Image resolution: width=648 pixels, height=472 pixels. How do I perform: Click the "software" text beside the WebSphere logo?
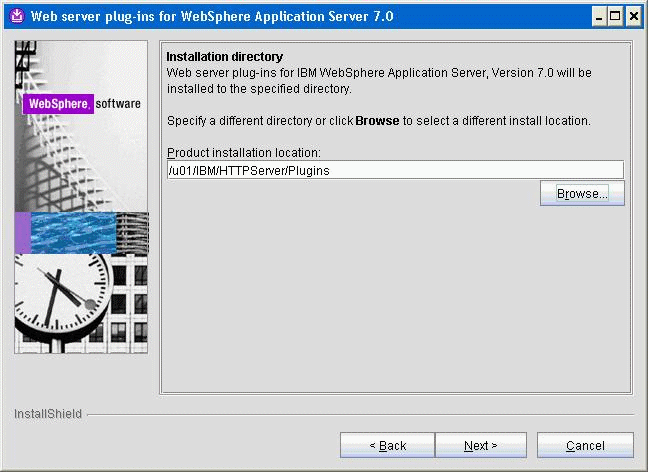tap(118, 104)
